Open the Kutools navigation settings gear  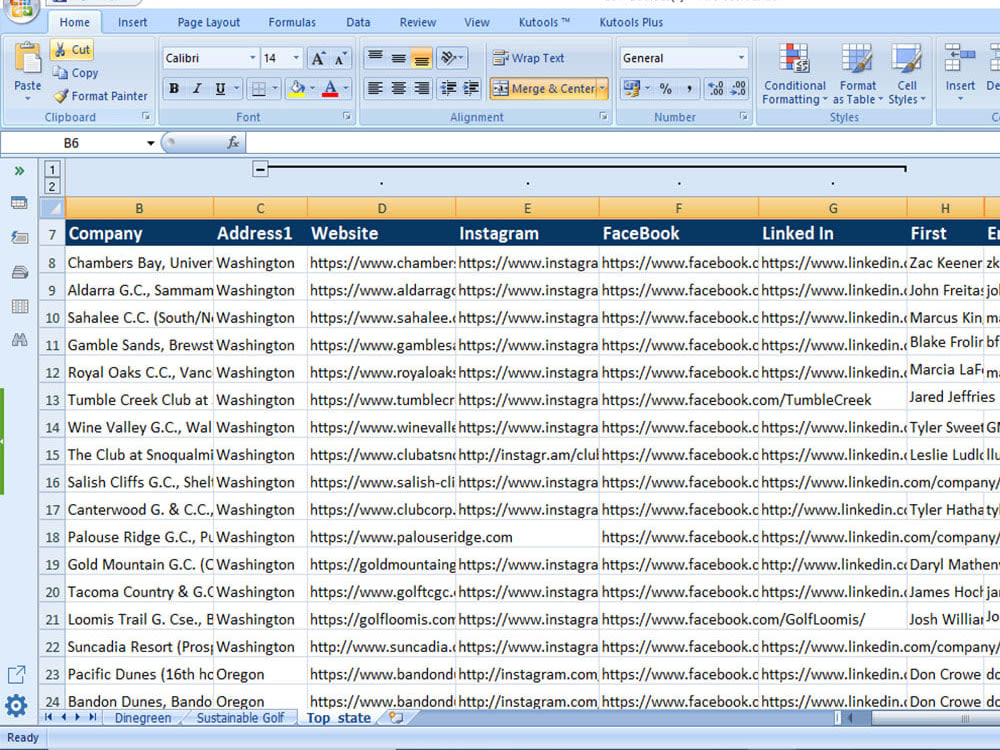pos(17,706)
